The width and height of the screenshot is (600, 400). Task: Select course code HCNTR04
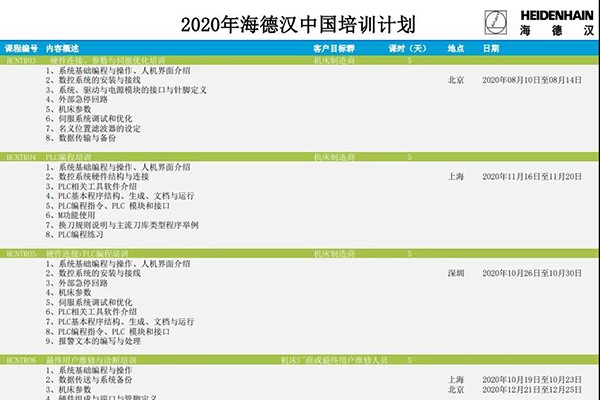click(21, 157)
